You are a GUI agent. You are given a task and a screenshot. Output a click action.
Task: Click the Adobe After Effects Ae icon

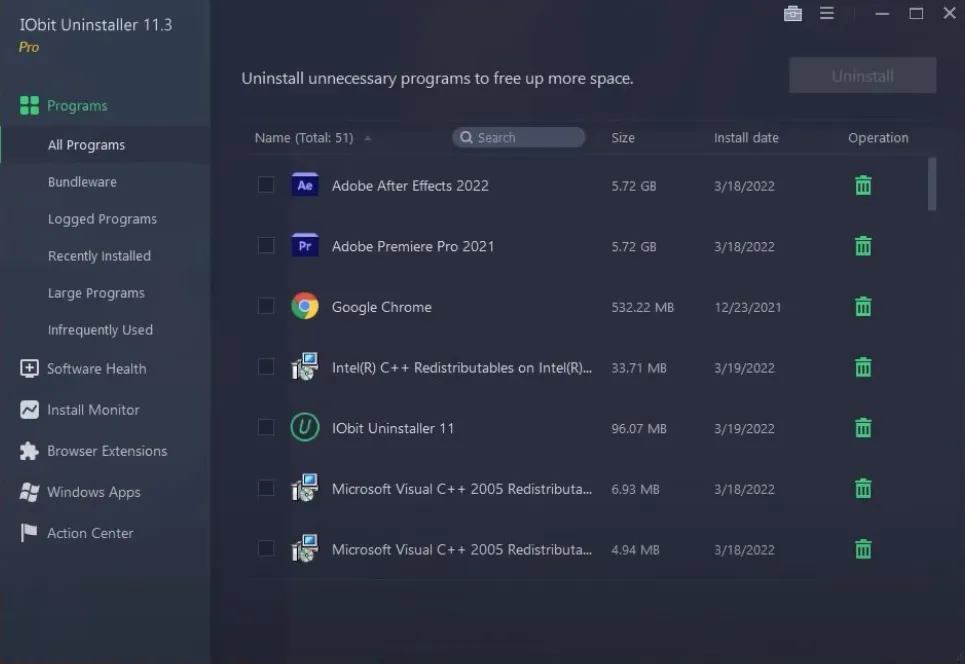305,185
